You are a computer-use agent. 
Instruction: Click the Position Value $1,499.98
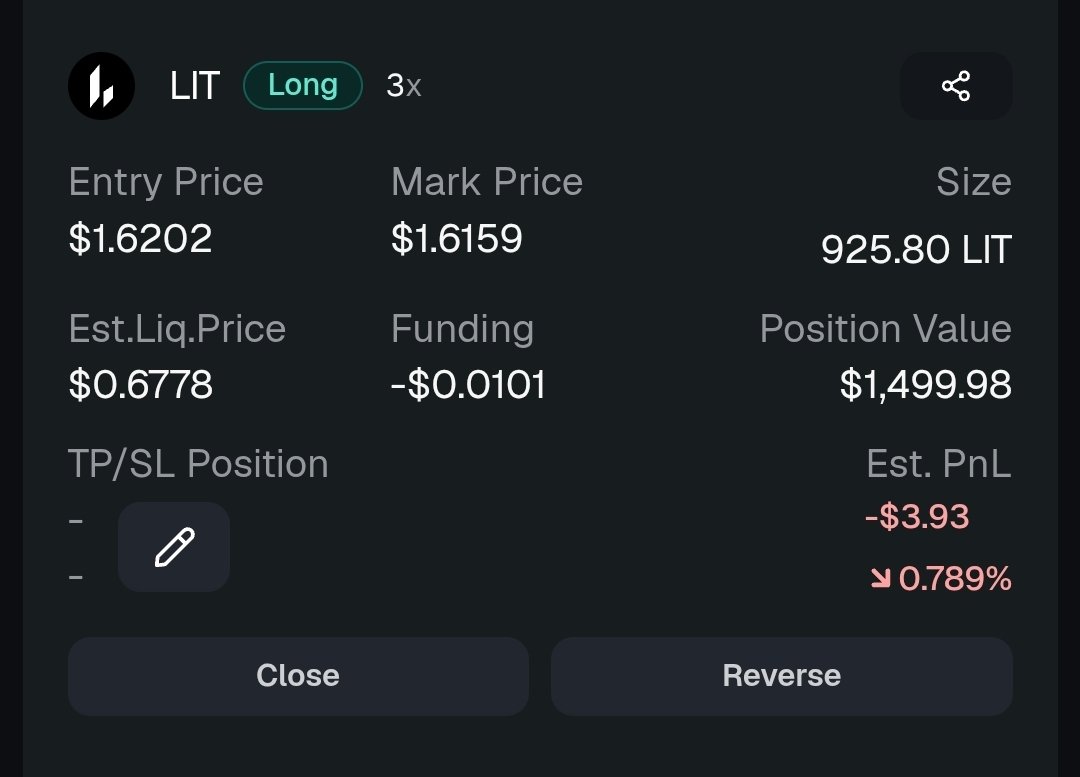tap(926, 384)
